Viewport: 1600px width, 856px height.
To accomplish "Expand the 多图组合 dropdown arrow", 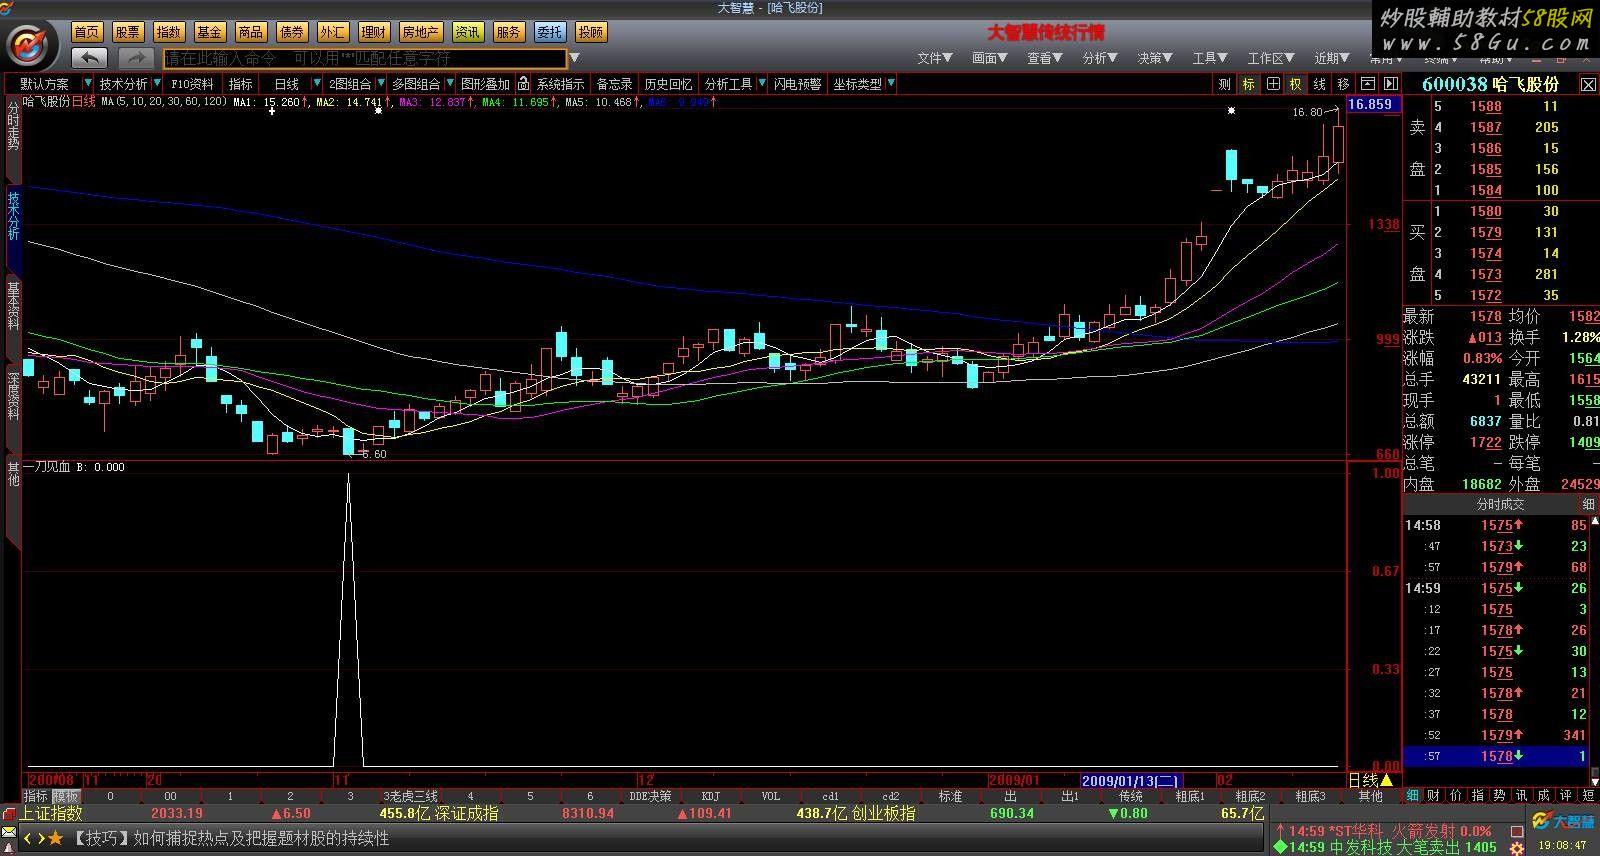I will pos(450,84).
